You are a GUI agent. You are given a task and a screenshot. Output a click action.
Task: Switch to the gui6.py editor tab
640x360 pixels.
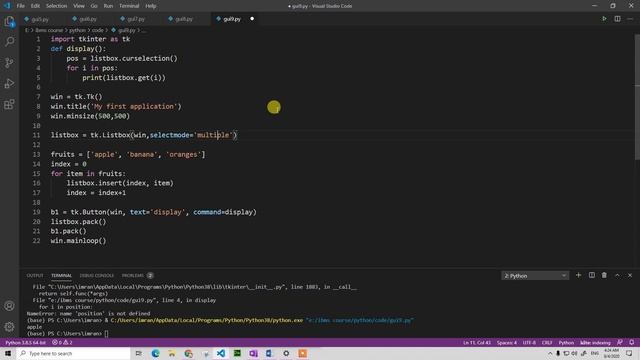88,19
